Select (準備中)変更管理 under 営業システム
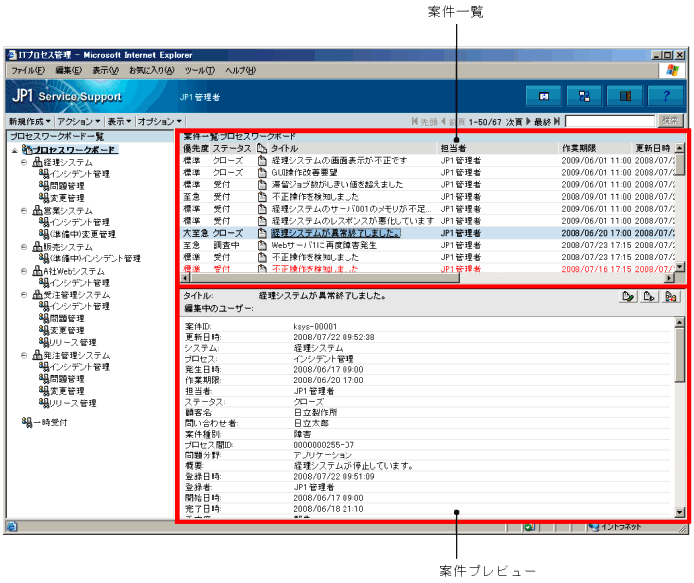 click(77, 234)
